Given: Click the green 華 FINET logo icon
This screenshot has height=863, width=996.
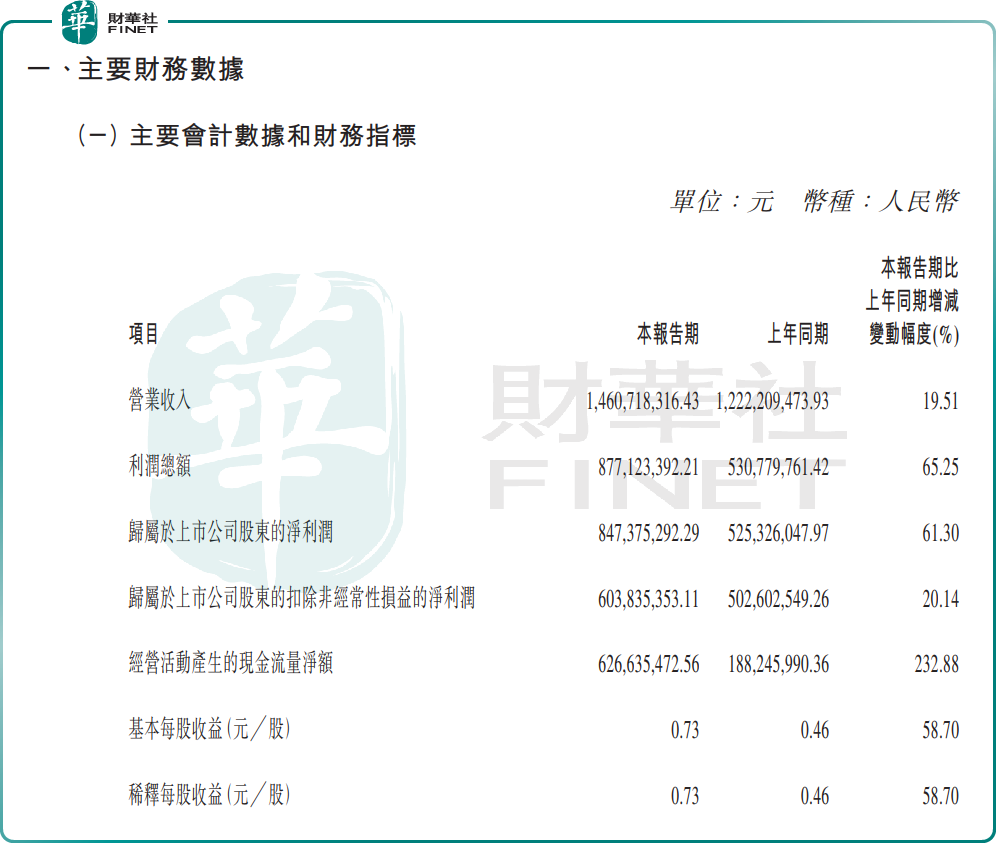Looking at the screenshot, I should (80, 22).
